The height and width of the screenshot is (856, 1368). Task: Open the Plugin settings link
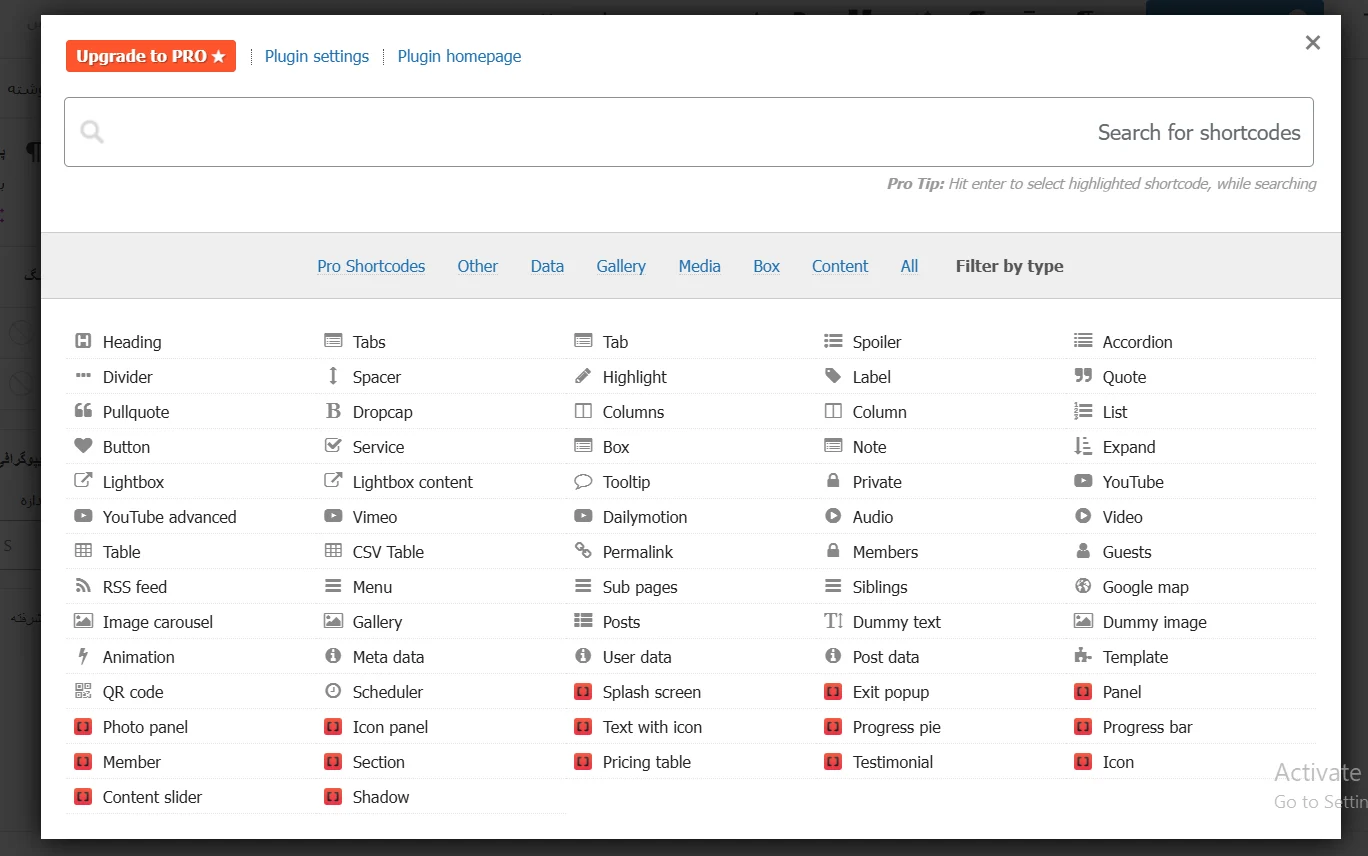(317, 56)
